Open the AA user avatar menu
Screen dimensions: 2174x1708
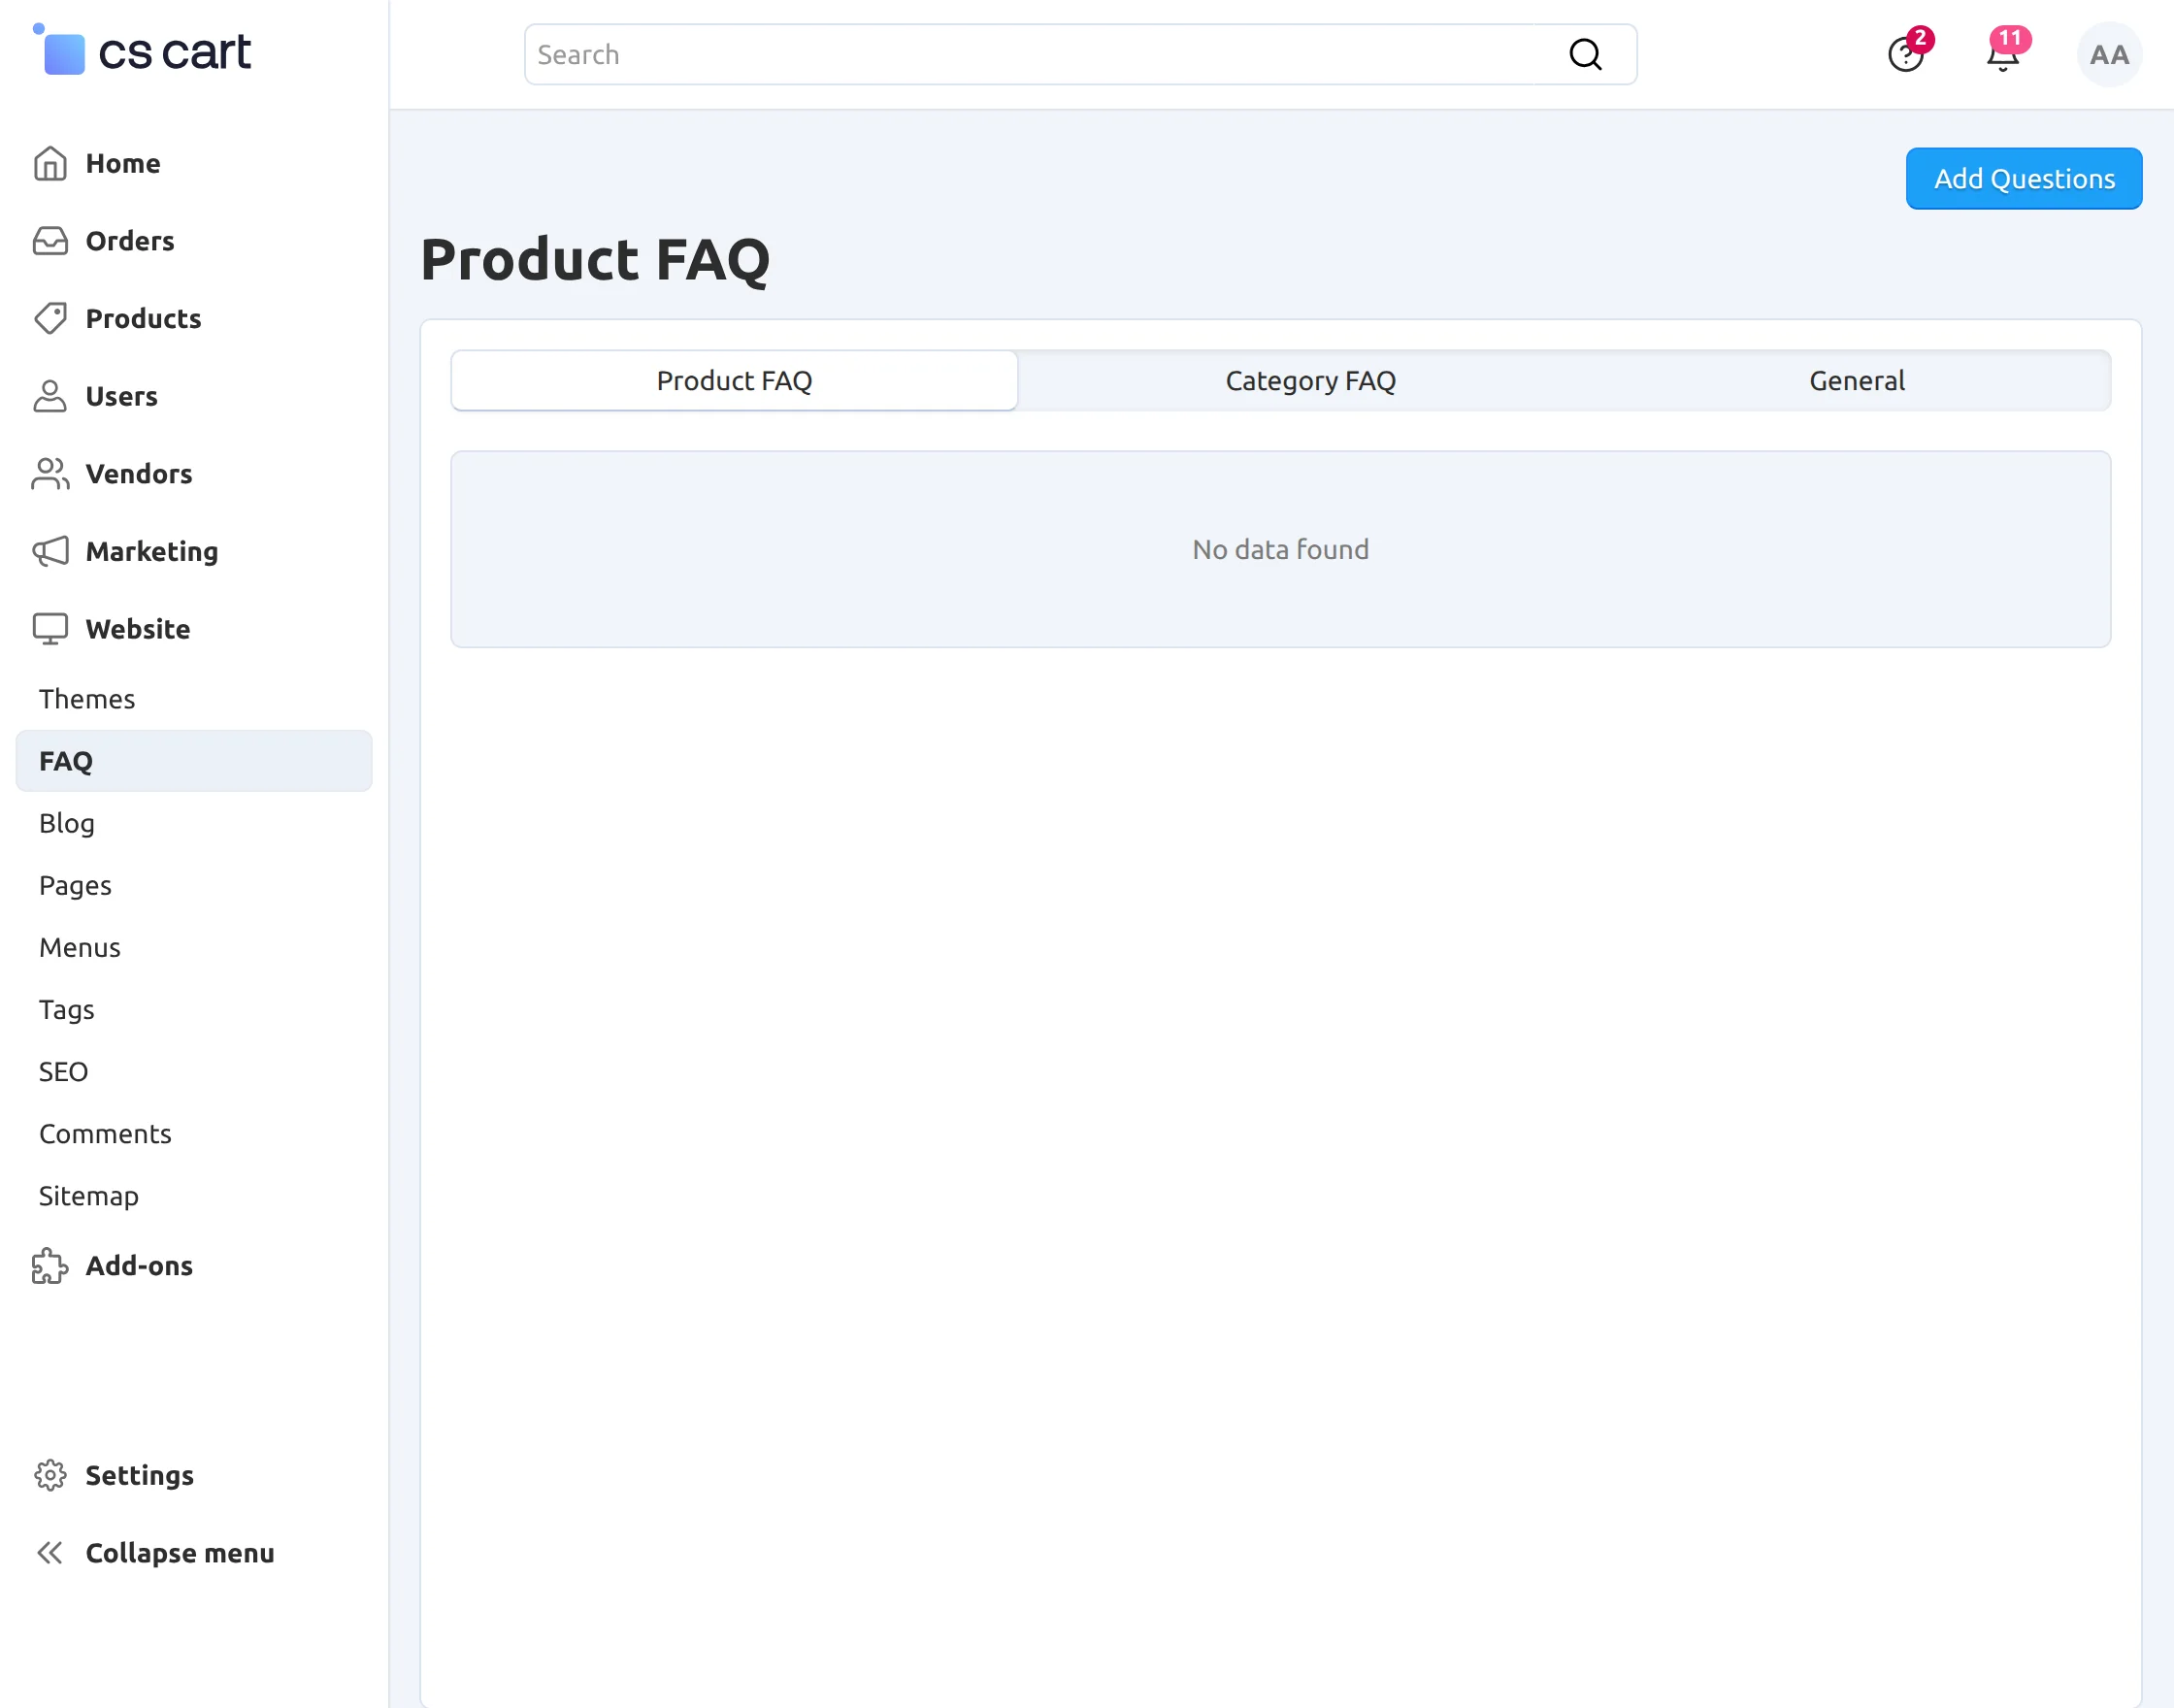(2109, 55)
